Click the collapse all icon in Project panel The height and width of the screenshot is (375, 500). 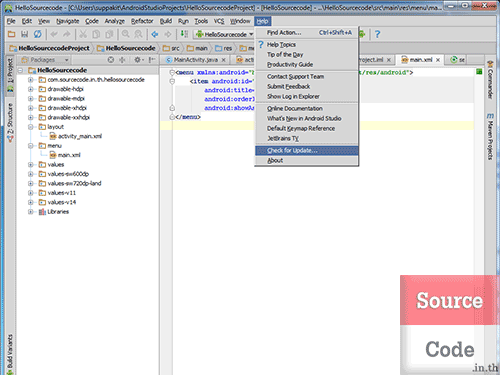[122, 60]
